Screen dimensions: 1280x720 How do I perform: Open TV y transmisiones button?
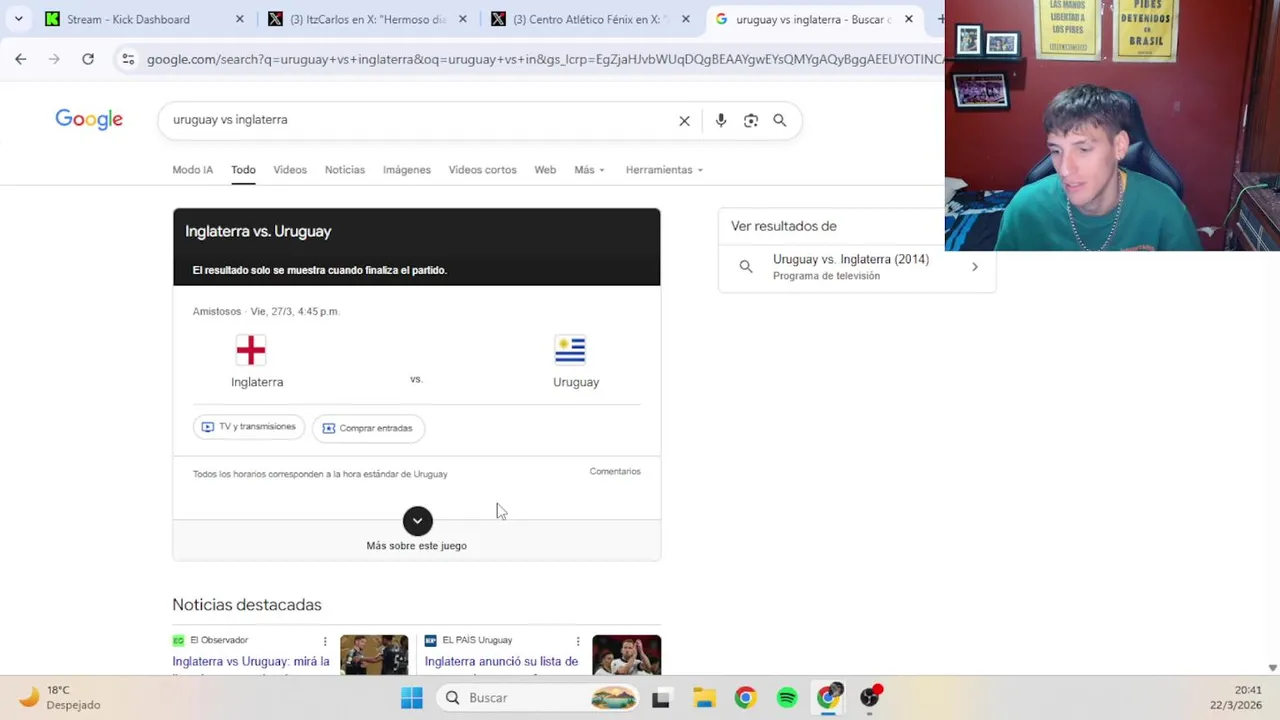(249, 427)
